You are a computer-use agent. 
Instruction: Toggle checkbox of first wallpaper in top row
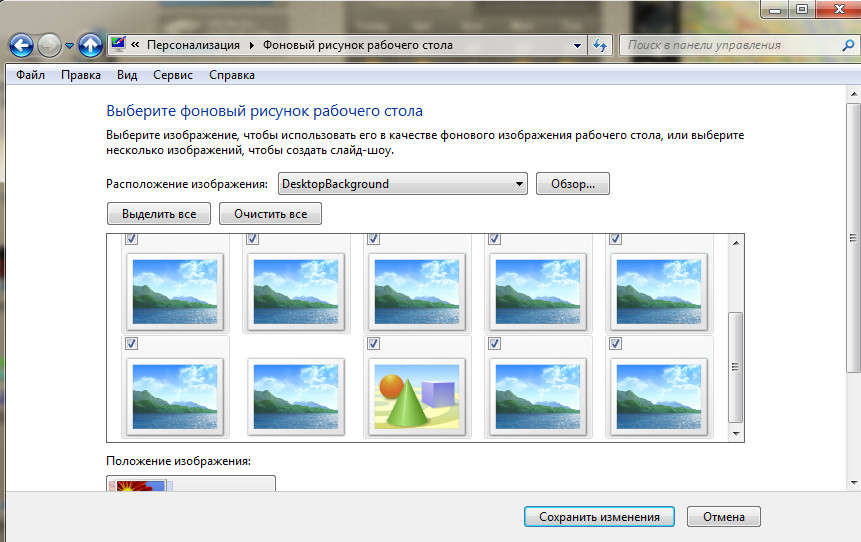(132, 239)
